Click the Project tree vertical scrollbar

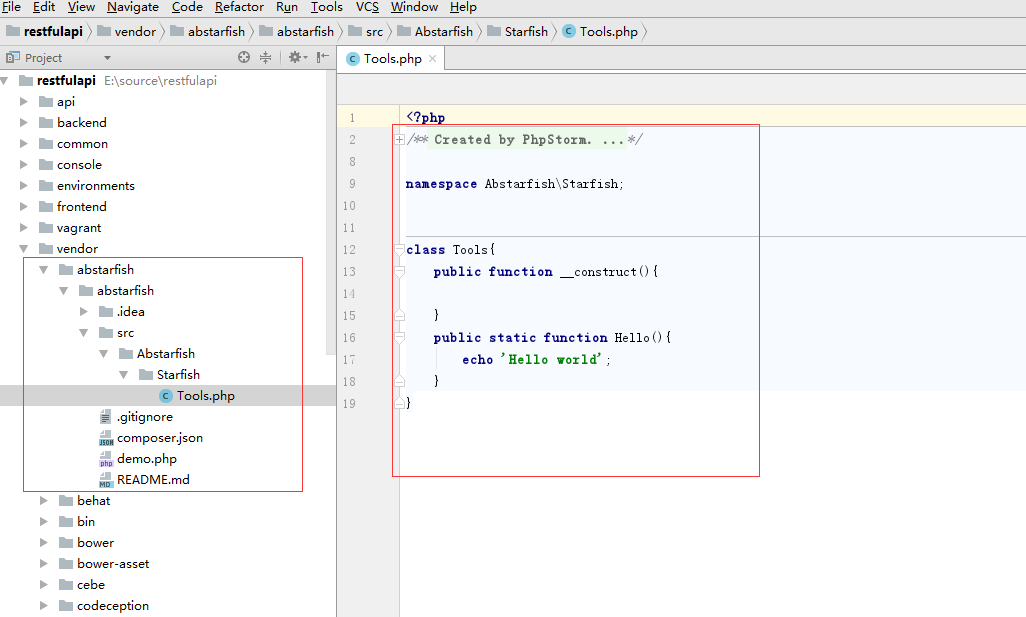pyautogui.click(x=331, y=213)
